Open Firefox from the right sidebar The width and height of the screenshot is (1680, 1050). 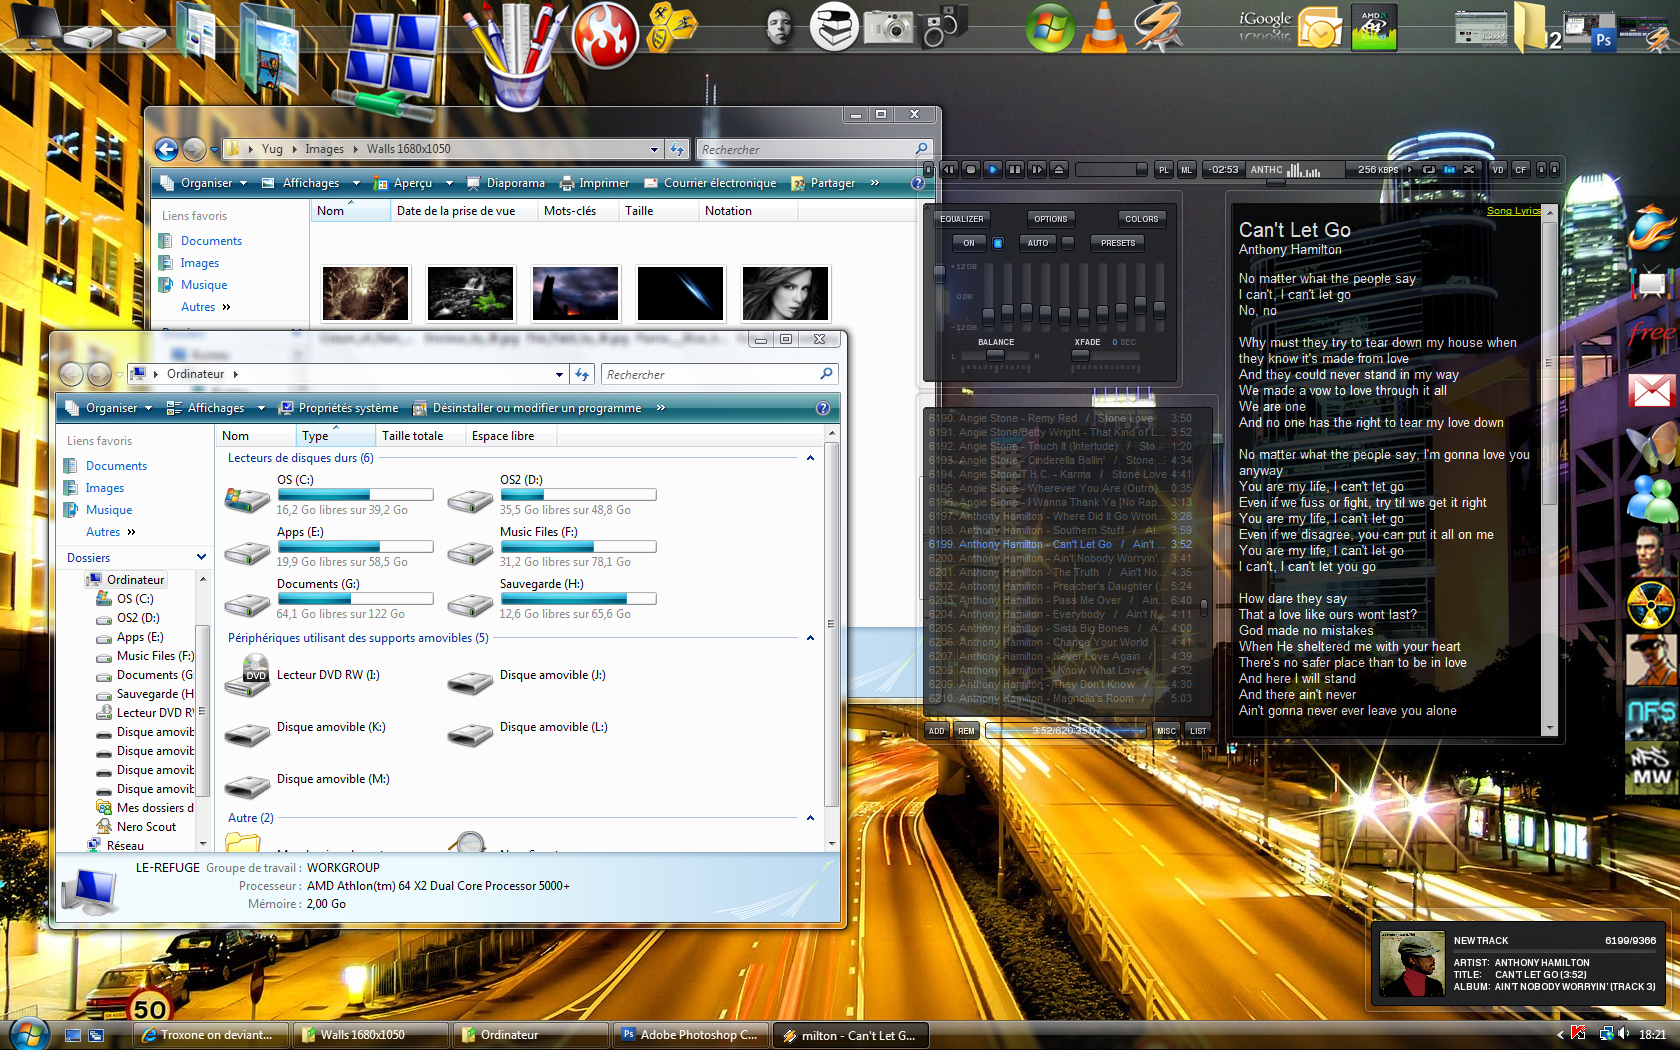click(x=1651, y=229)
